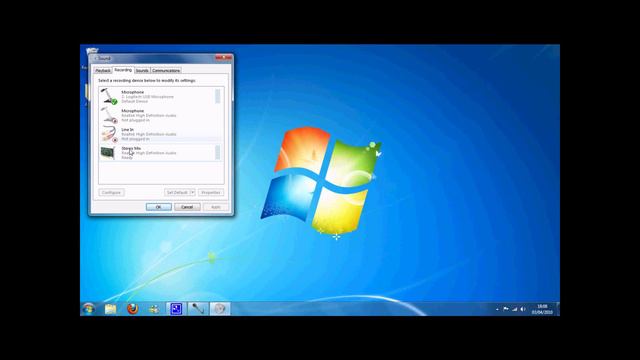Open the Set Default dropdown arrow
Image resolution: width=640 pixels, height=360 pixels.
[193, 192]
